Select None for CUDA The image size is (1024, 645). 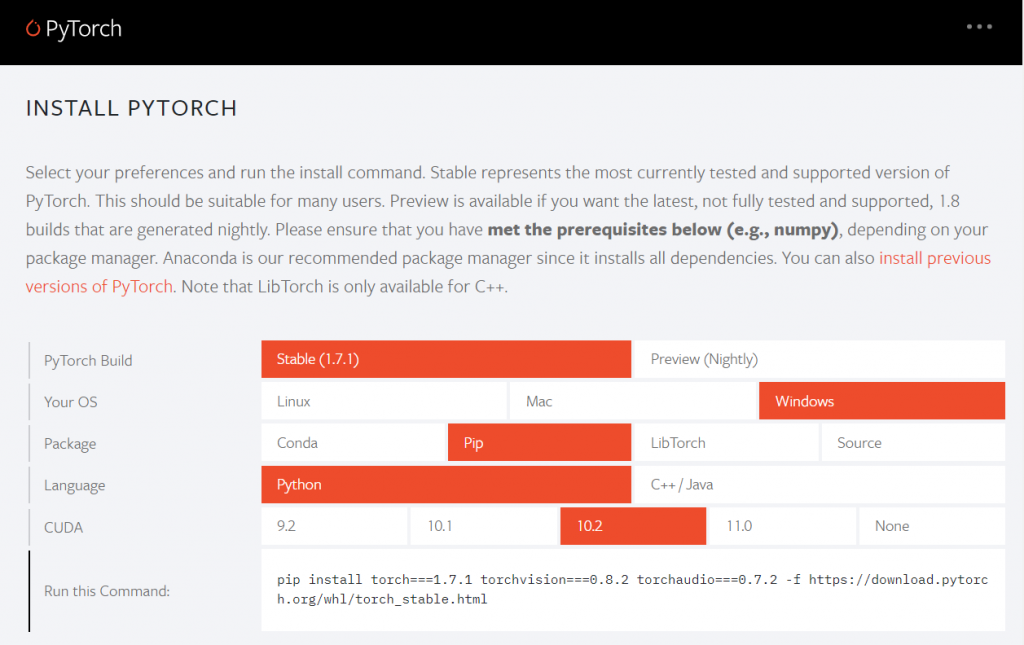pyautogui.click(x=931, y=526)
